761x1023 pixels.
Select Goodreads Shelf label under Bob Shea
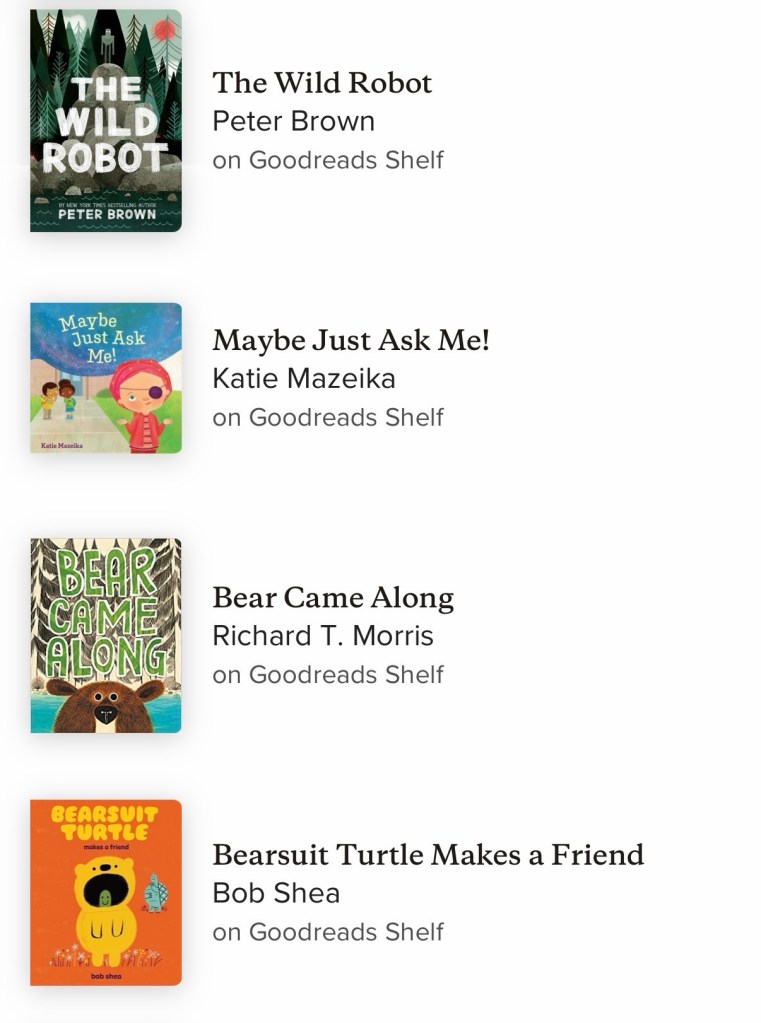328,931
